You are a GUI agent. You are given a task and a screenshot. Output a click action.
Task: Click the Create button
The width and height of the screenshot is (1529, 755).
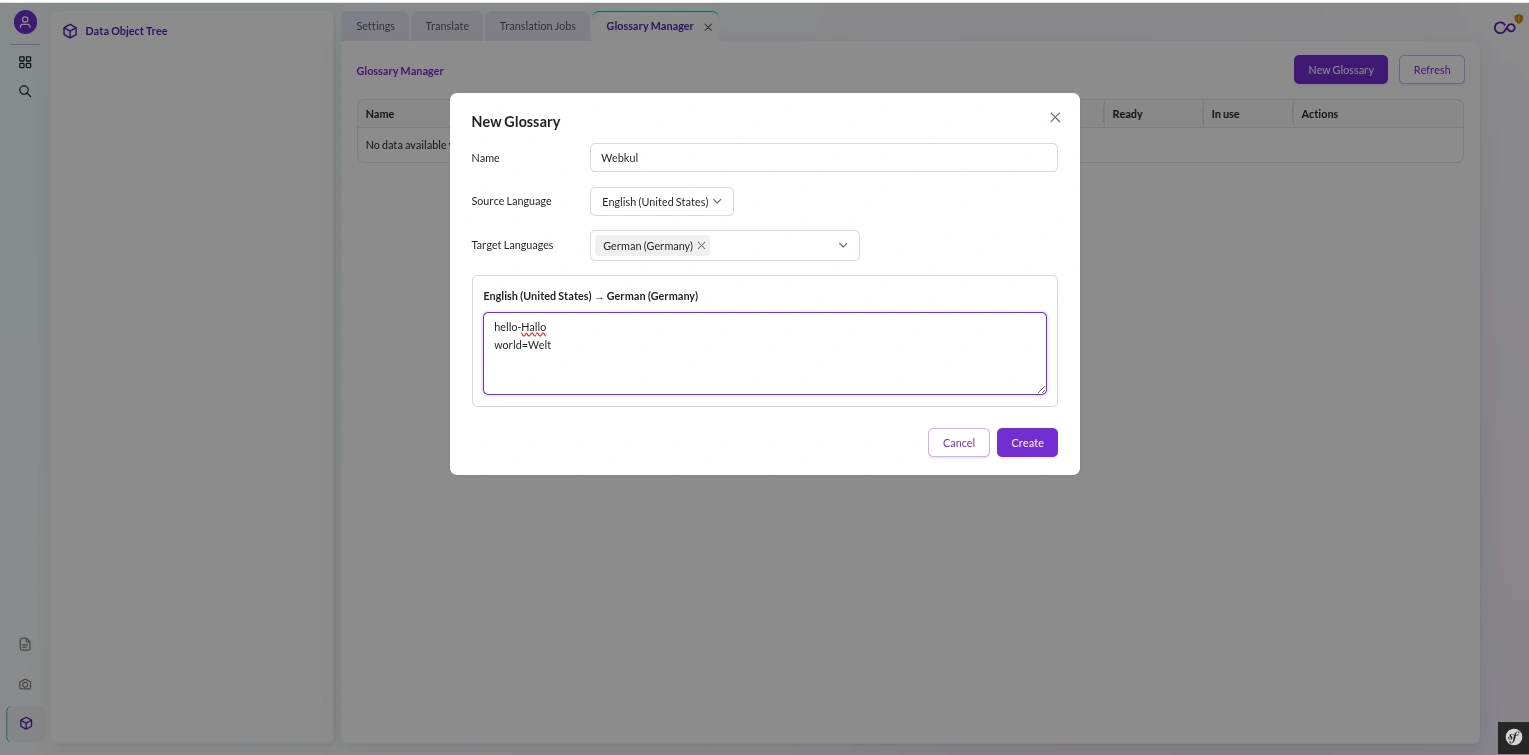click(x=1027, y=443)
